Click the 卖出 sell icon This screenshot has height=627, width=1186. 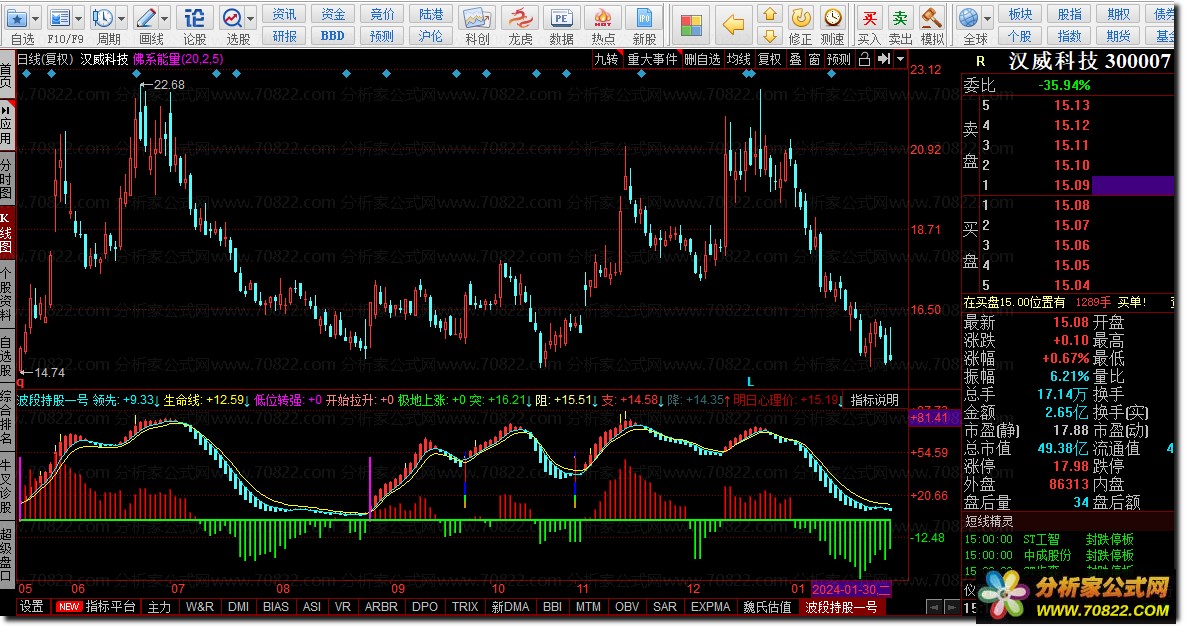[900, 17]
